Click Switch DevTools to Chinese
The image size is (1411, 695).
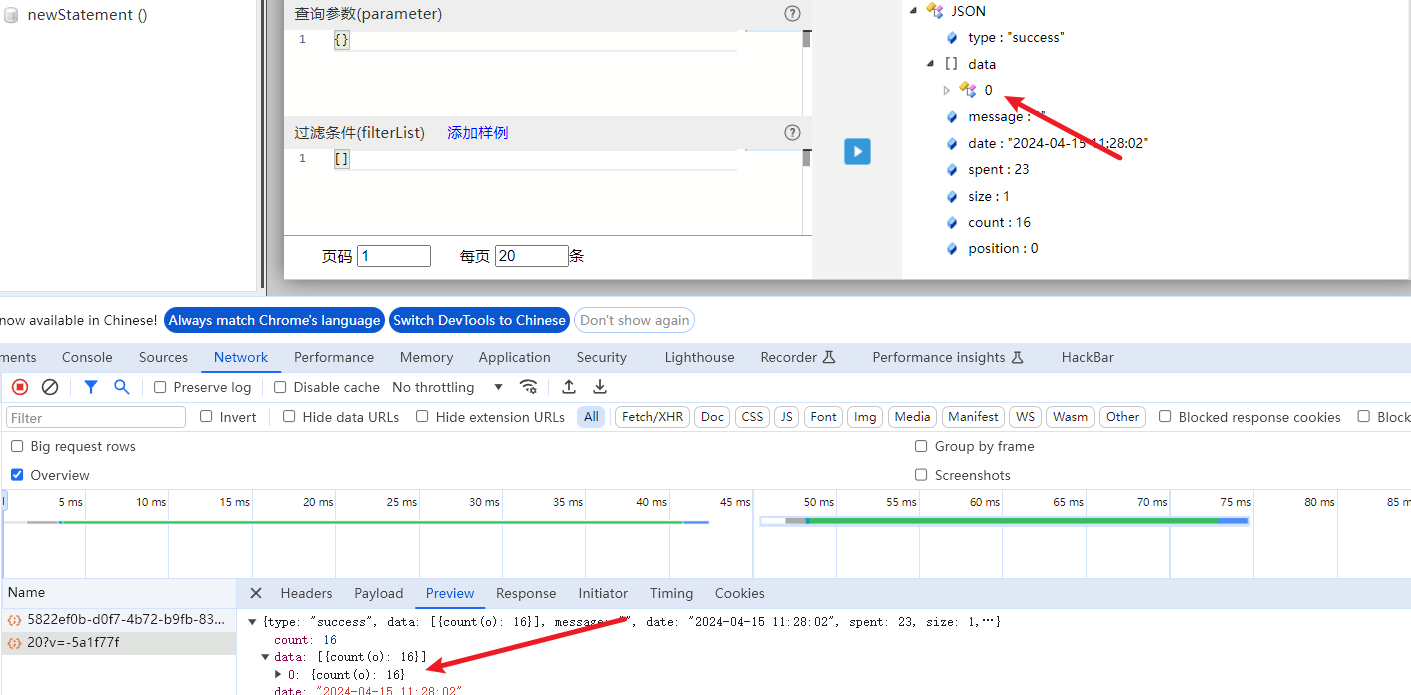(x=479, y=320)
